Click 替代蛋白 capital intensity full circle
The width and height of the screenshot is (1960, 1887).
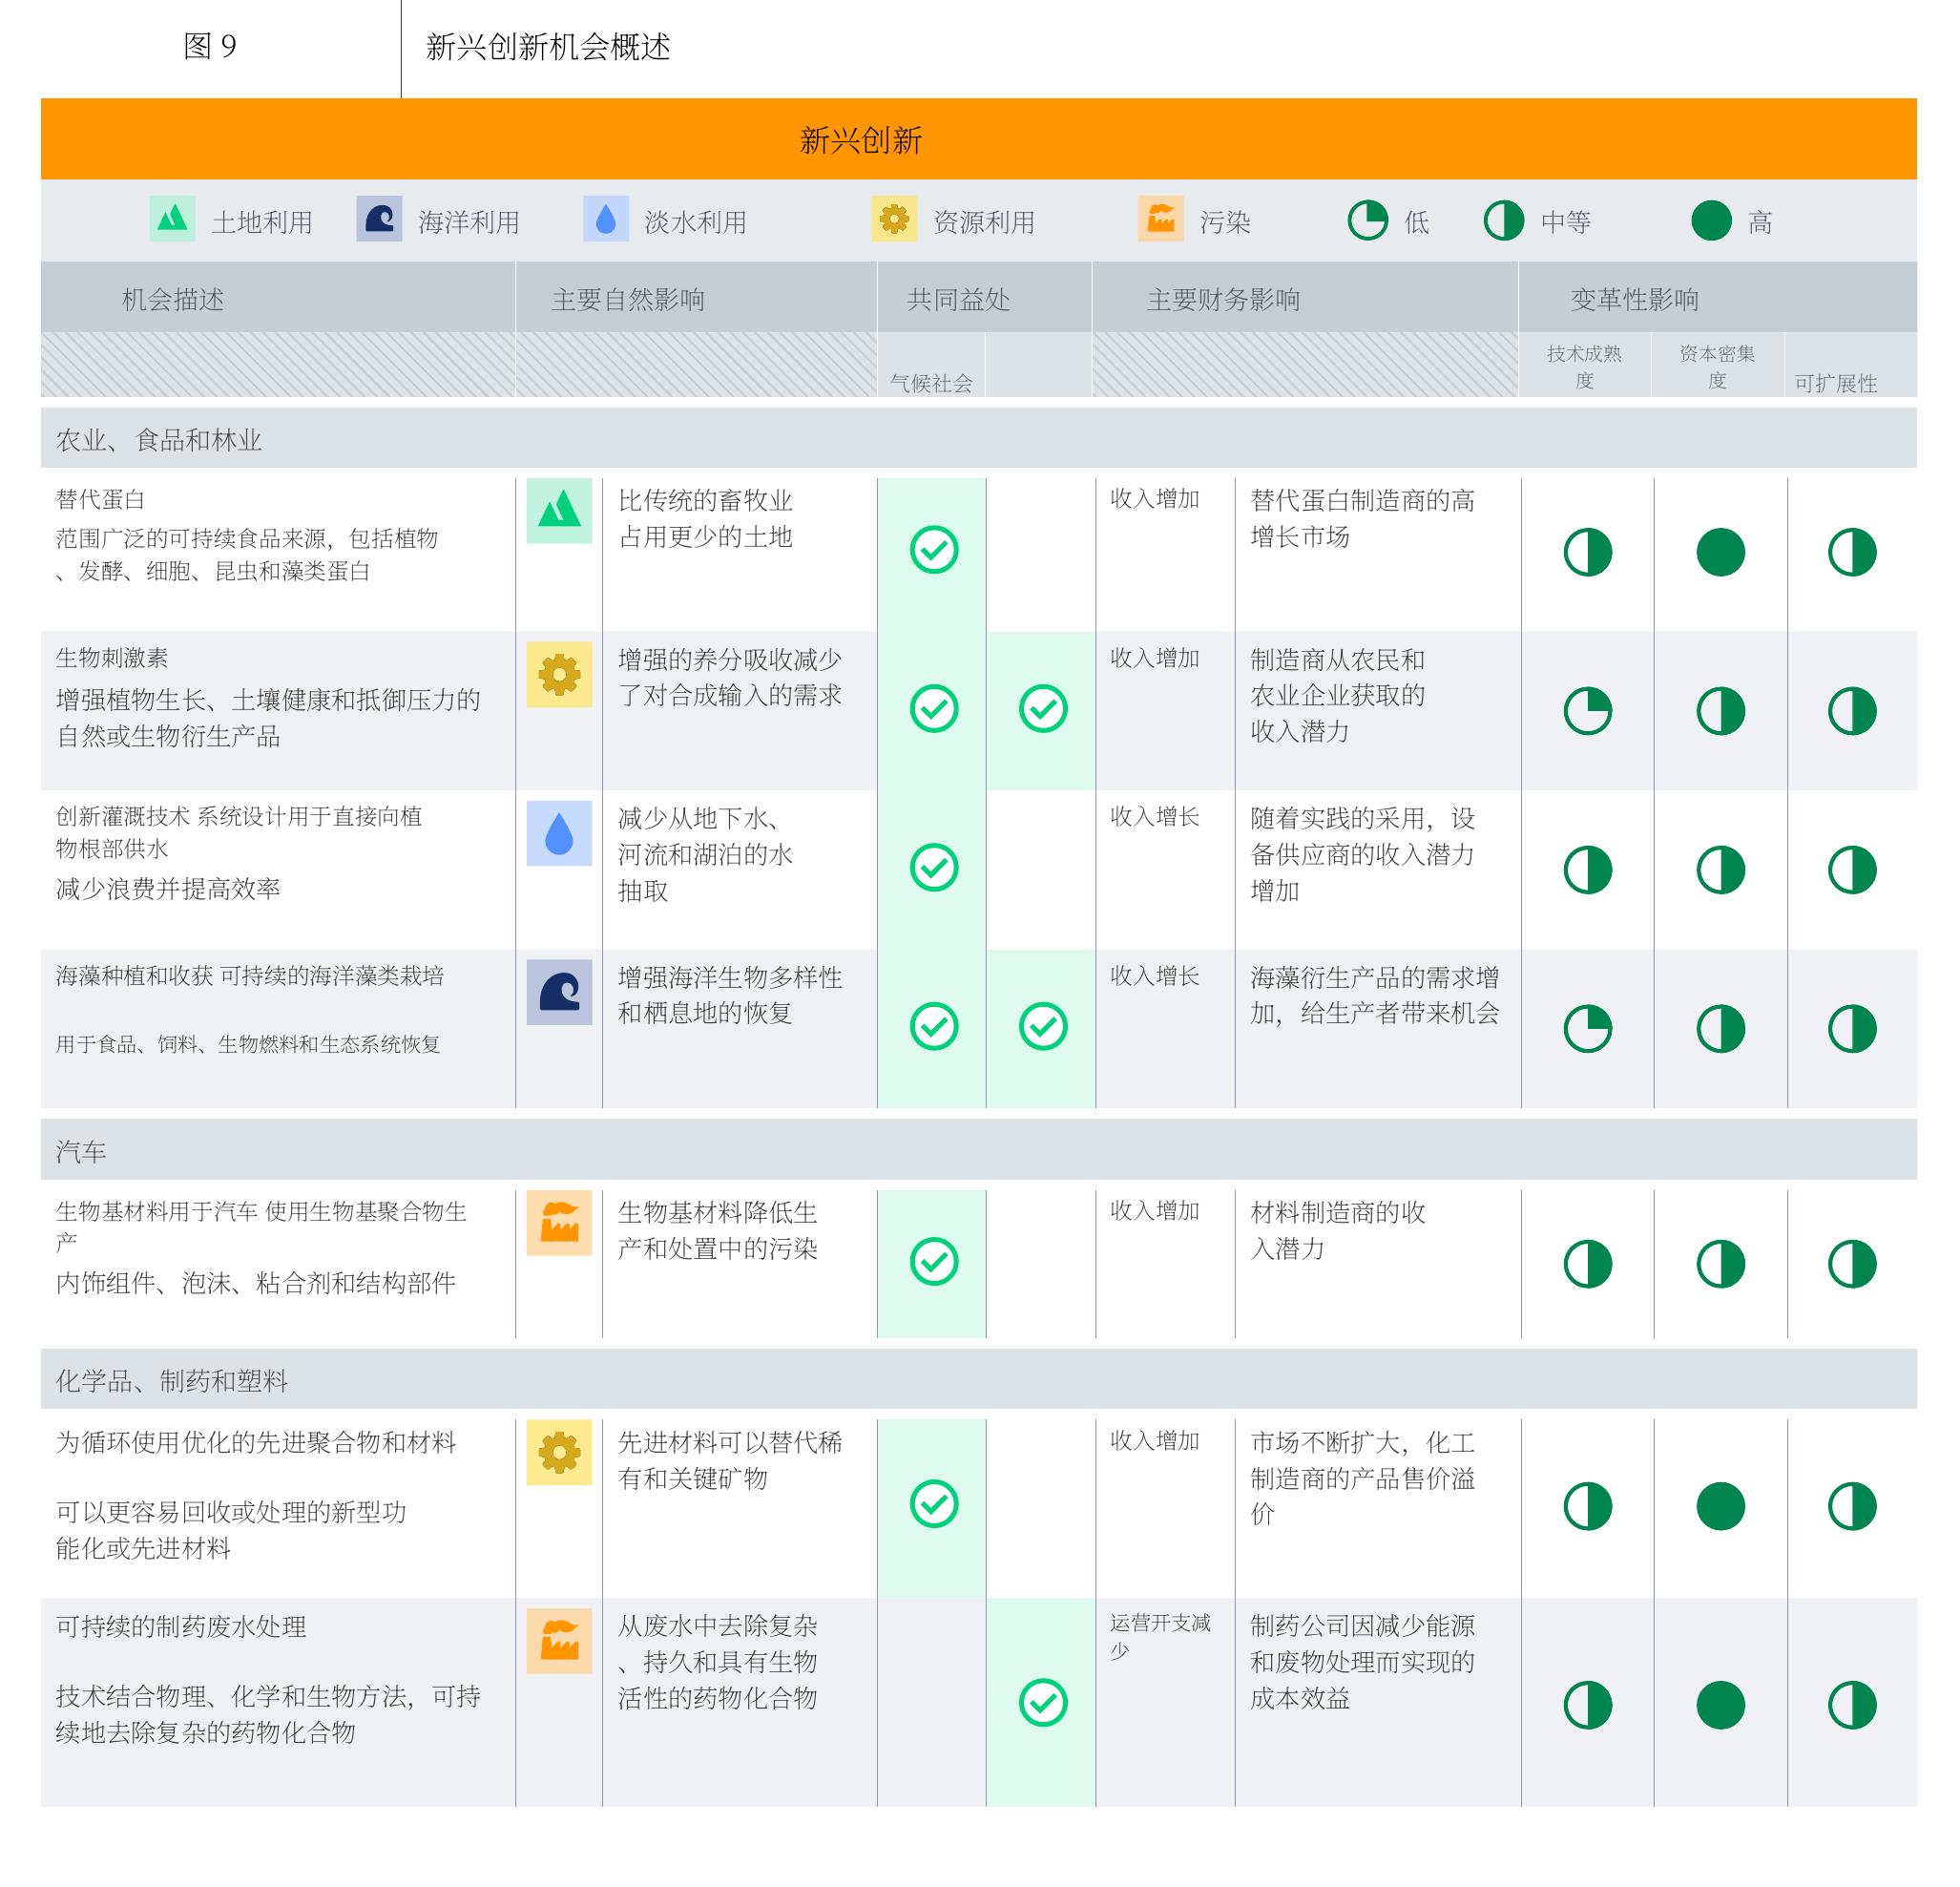(x=1720, y=552)
